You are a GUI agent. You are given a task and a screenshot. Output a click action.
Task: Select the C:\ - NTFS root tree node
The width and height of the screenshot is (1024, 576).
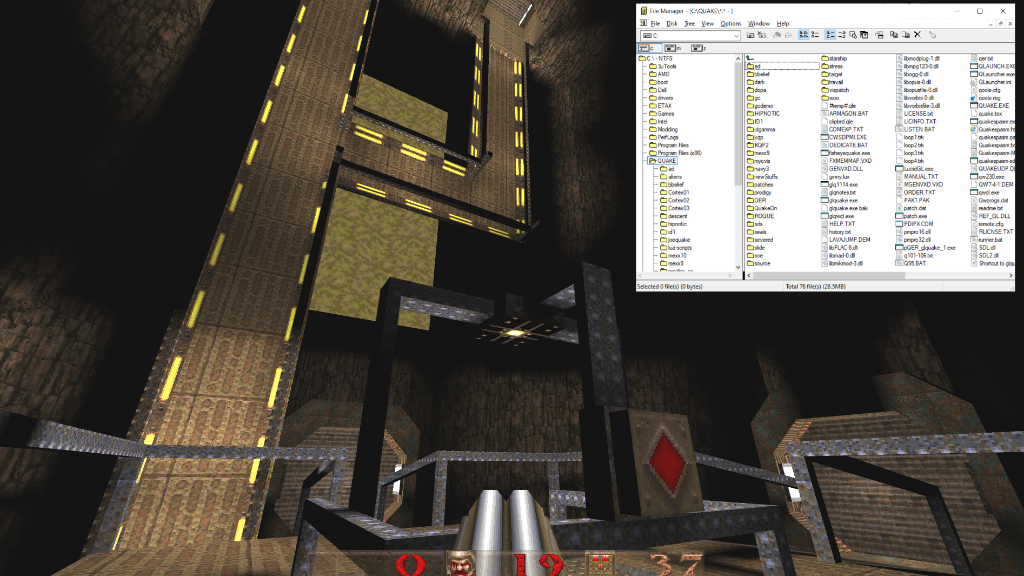click(656, 58)
